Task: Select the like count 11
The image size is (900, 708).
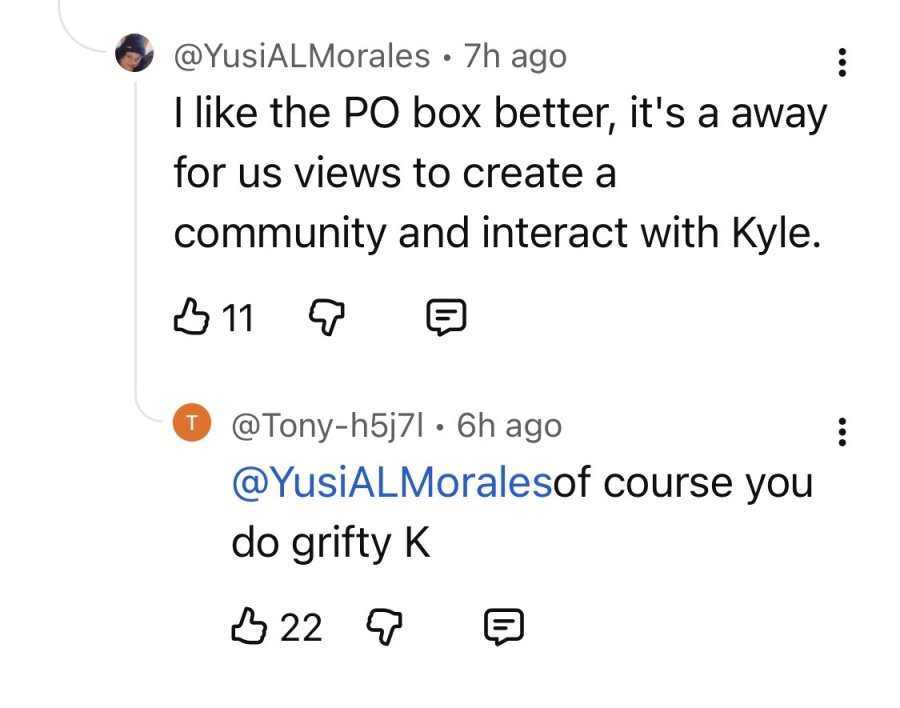Action: pyautogui.click(x=238, y=318)
